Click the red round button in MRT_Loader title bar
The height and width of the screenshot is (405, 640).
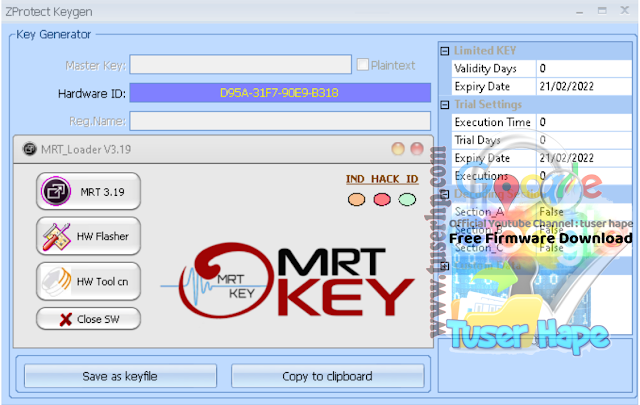[417, 149]
